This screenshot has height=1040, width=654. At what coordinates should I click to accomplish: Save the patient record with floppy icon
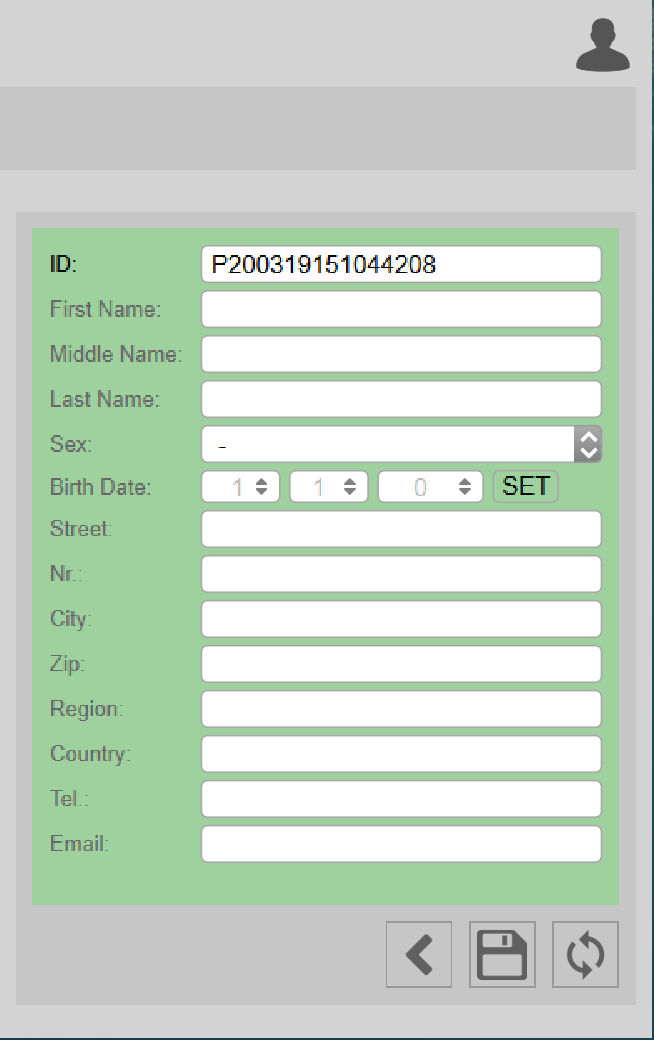pyautogui.click(x=502, y=954)
